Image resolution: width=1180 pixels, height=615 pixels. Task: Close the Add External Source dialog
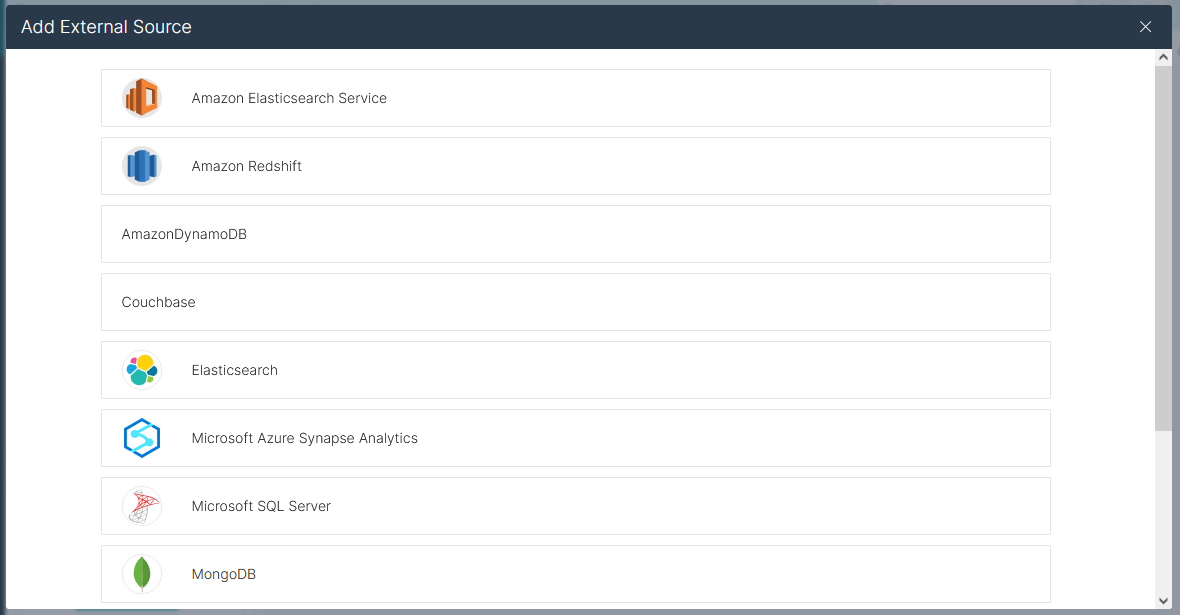(x=1145, y=27)
